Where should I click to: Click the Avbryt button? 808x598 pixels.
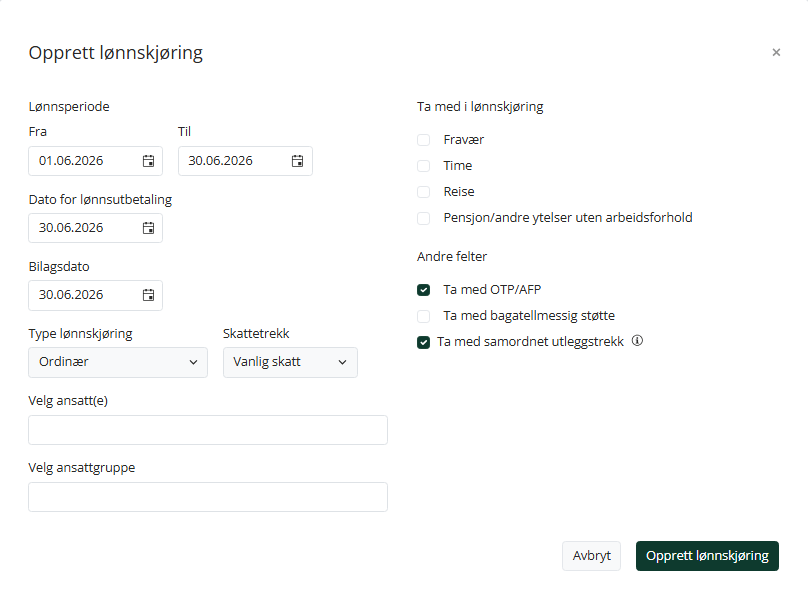pos(592,556)
